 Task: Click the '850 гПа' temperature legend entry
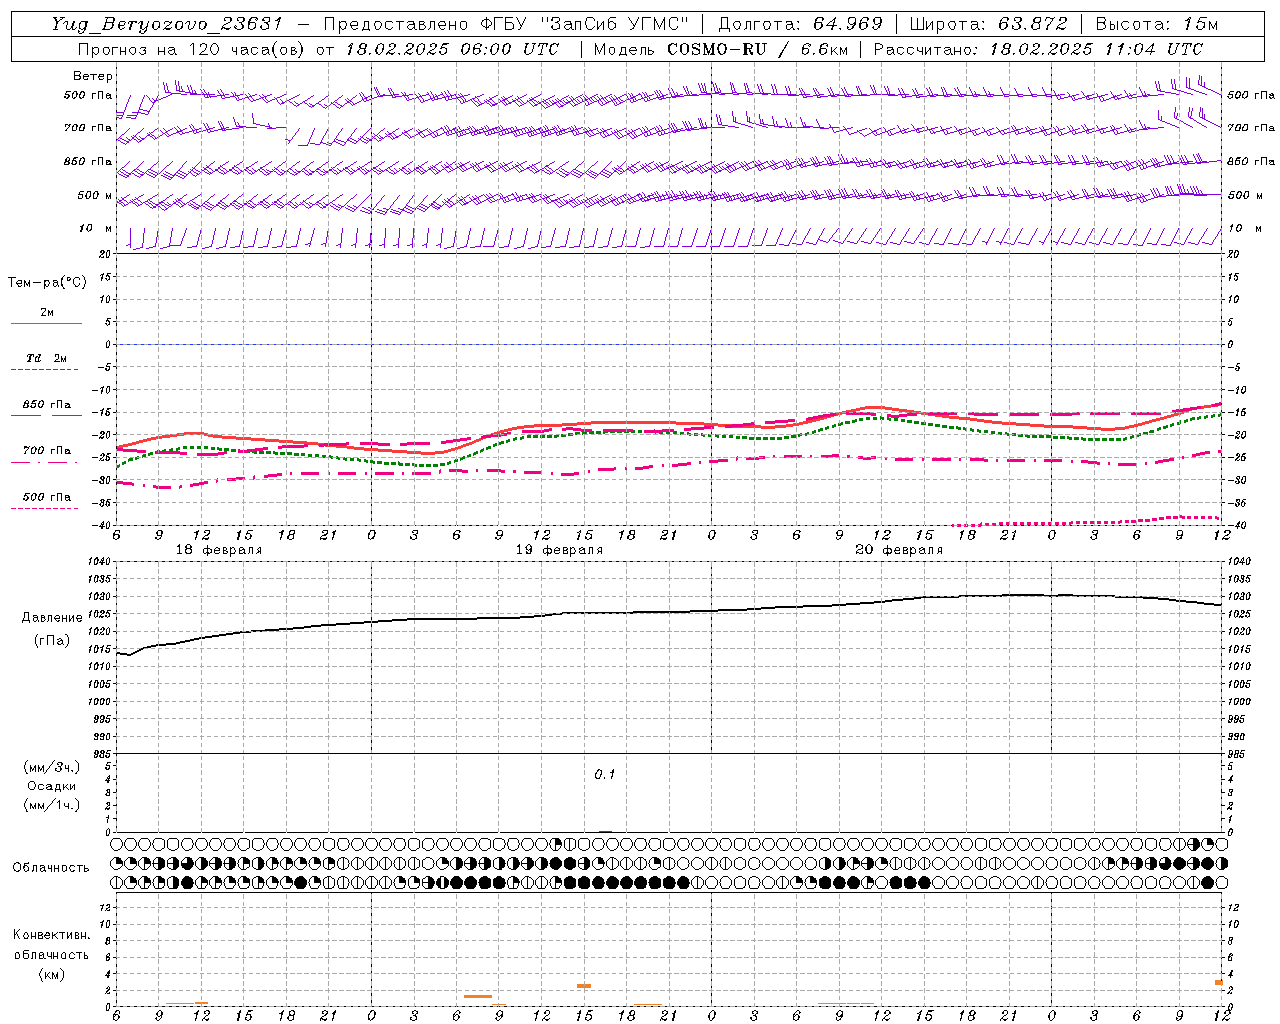click(47, 405)
